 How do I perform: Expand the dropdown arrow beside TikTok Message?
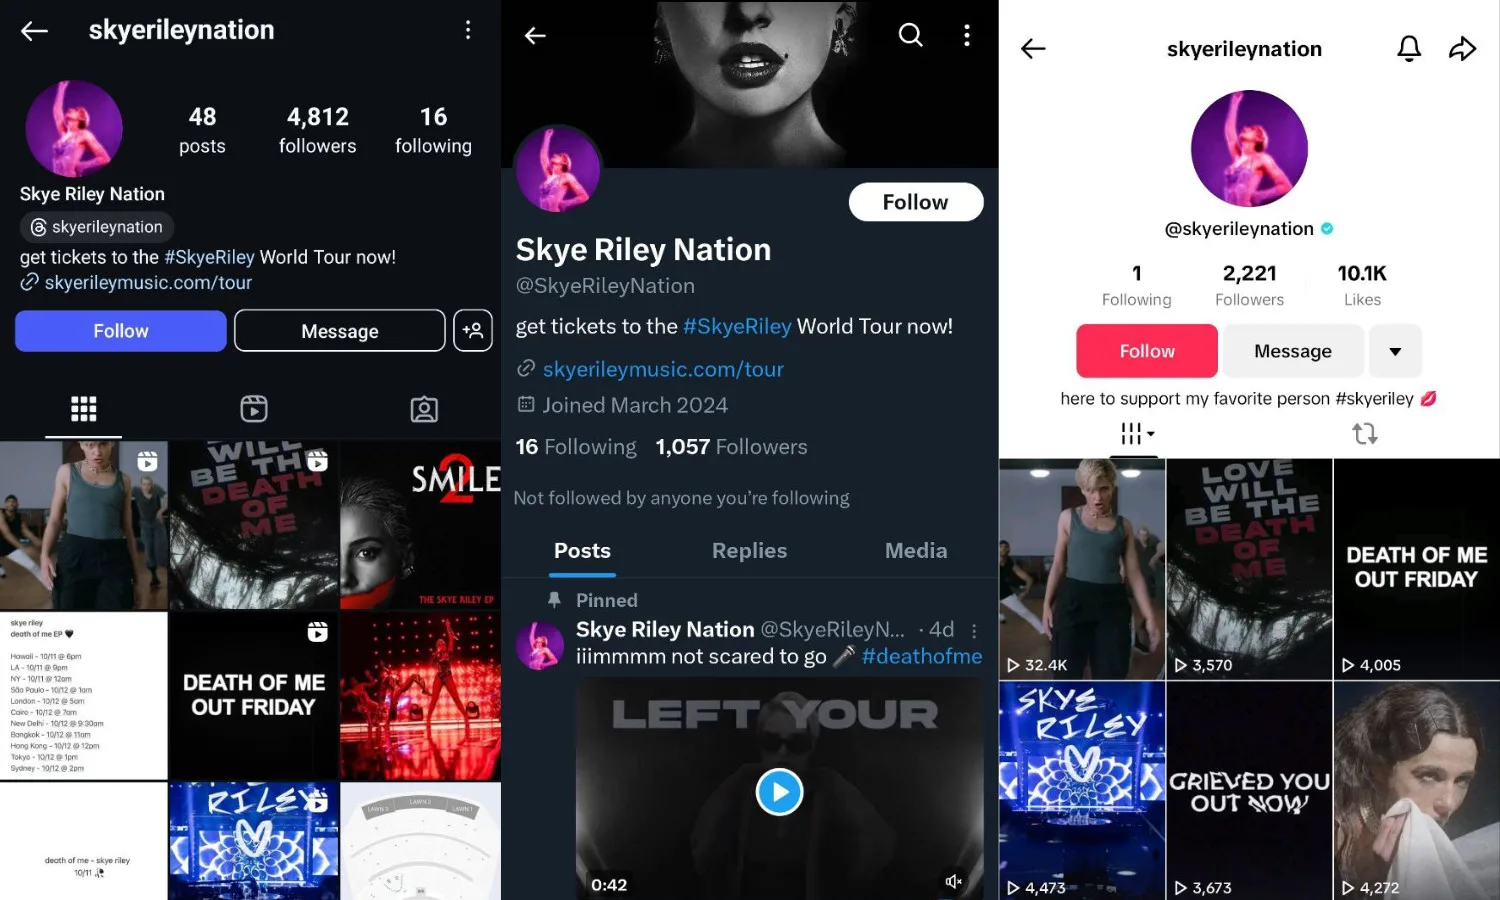coord(1395,351)
